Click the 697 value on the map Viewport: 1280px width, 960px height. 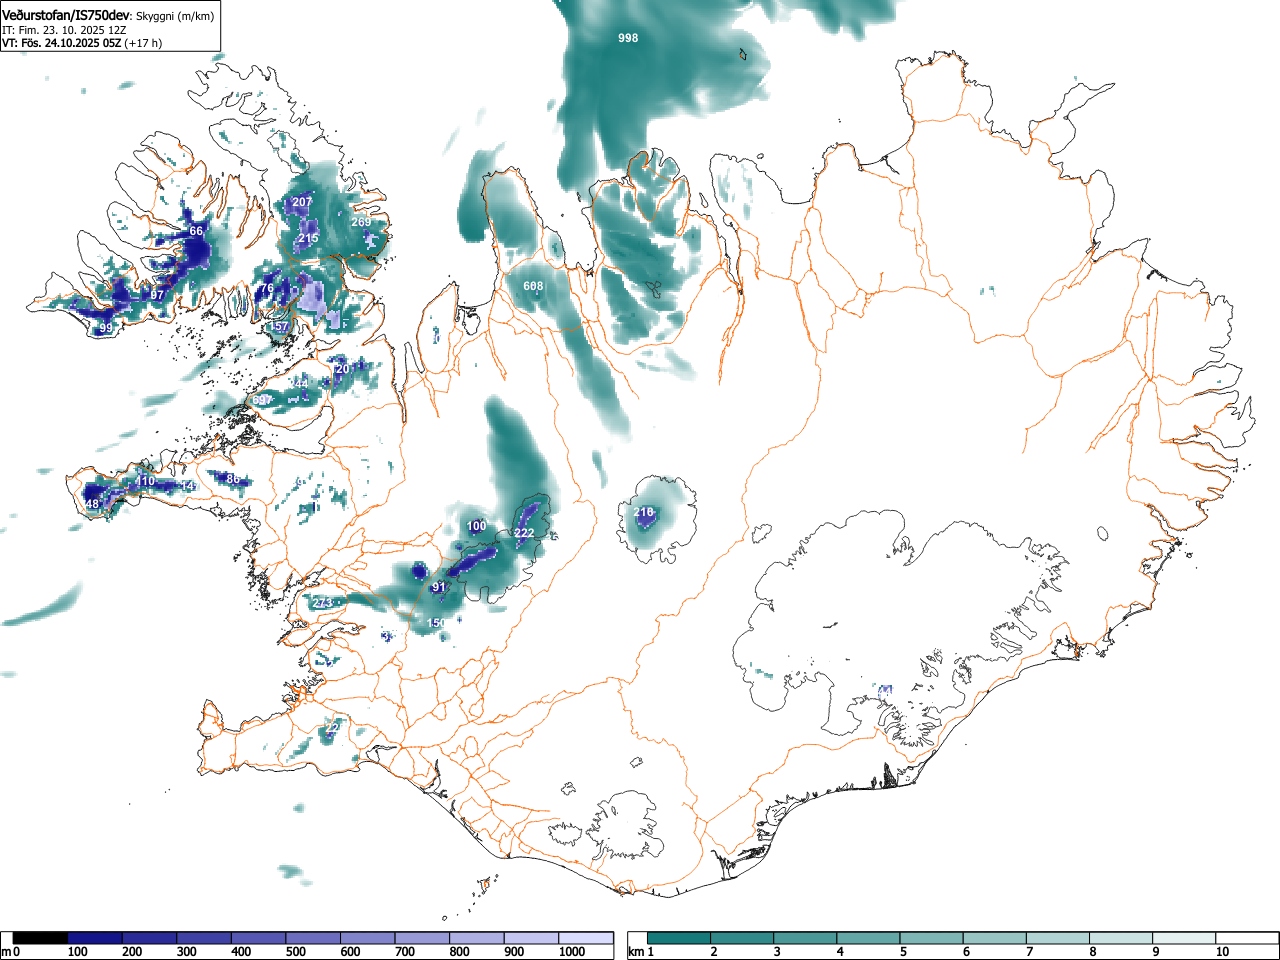click(260, 400)
